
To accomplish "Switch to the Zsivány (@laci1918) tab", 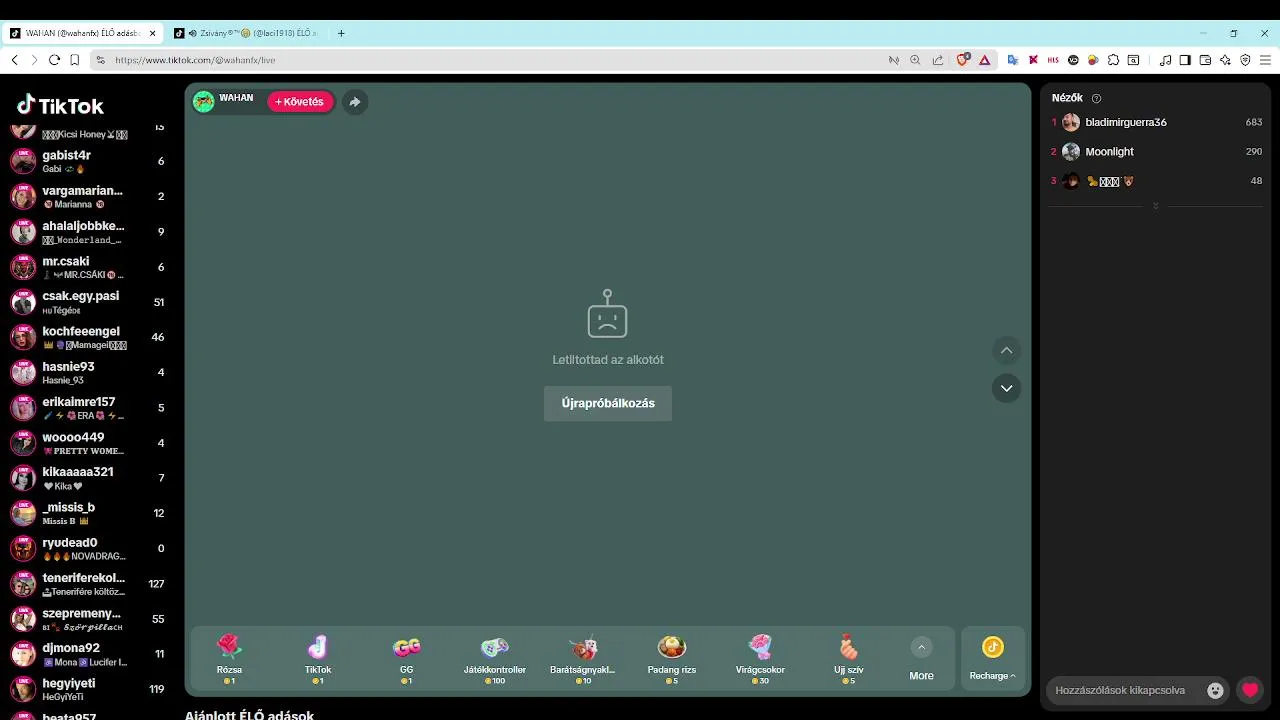I will tap(246, 33).
